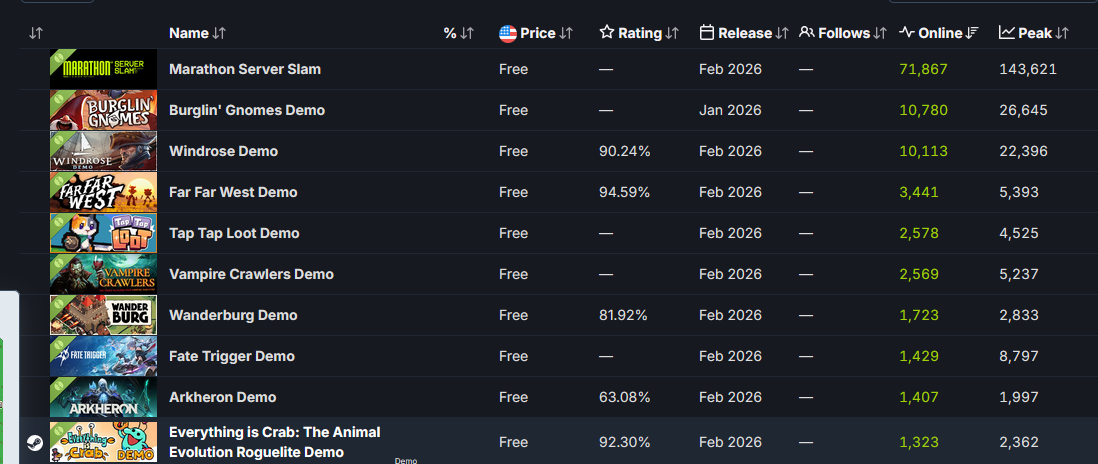Click the 94.59% rating value

point(625,192)
